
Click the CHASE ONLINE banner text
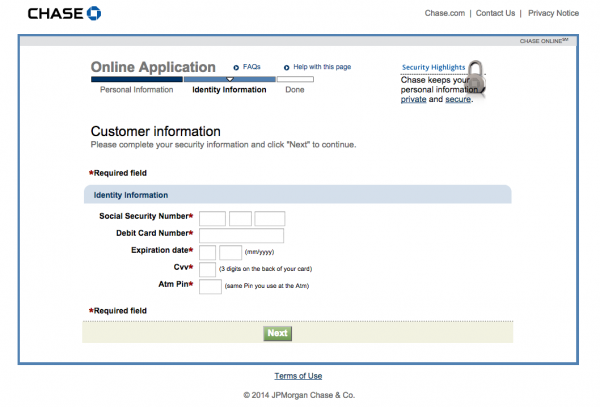point(544,41)
